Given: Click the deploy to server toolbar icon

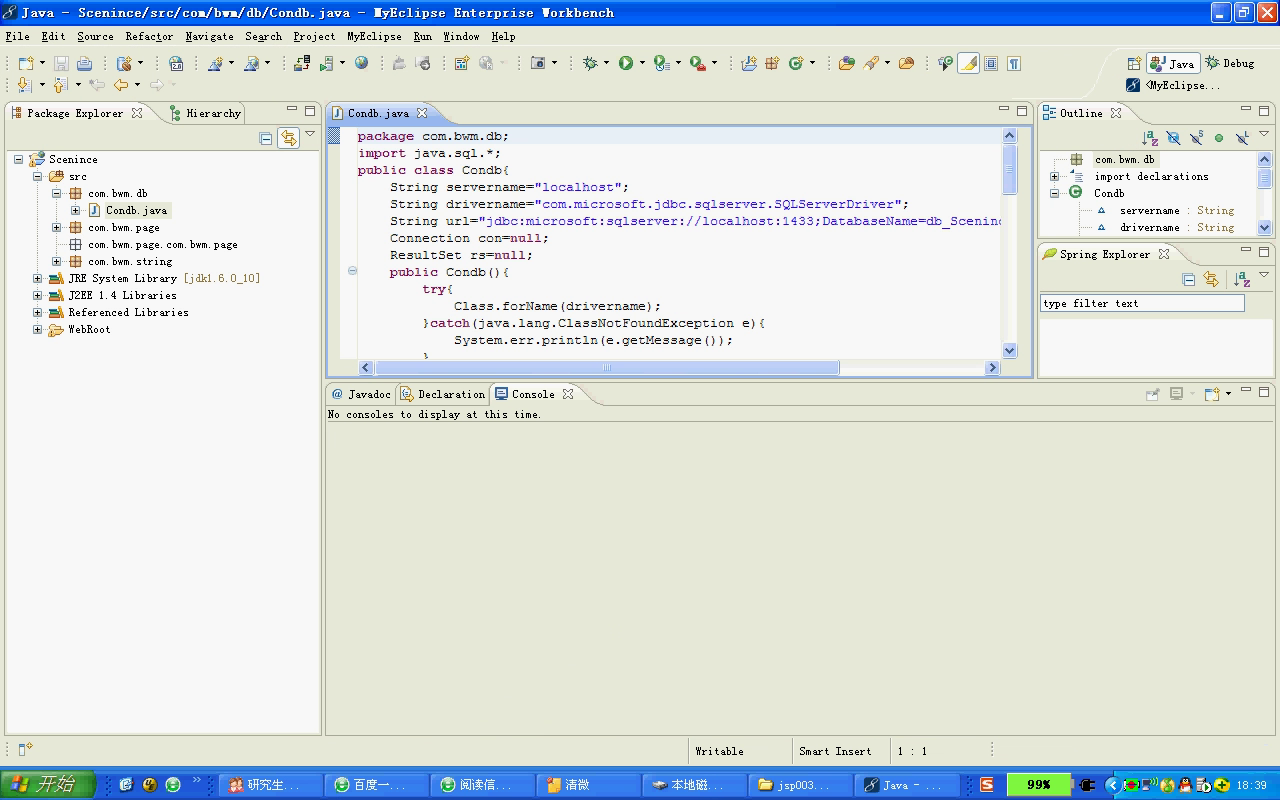Looking at the screenshot, I should coord(301,63).
